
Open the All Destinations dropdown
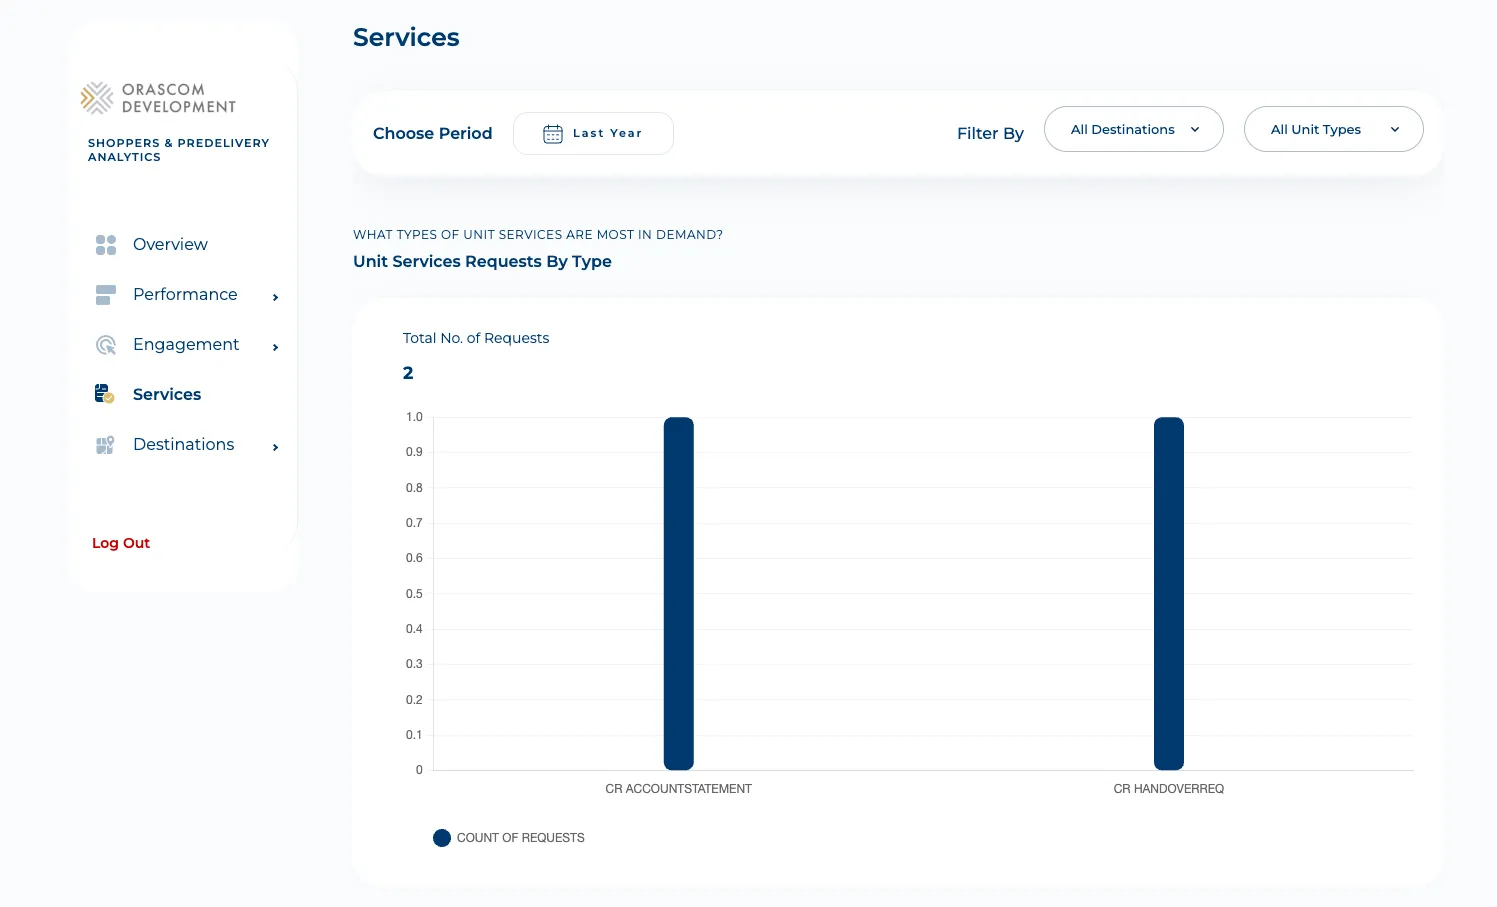click(1134, 129)
